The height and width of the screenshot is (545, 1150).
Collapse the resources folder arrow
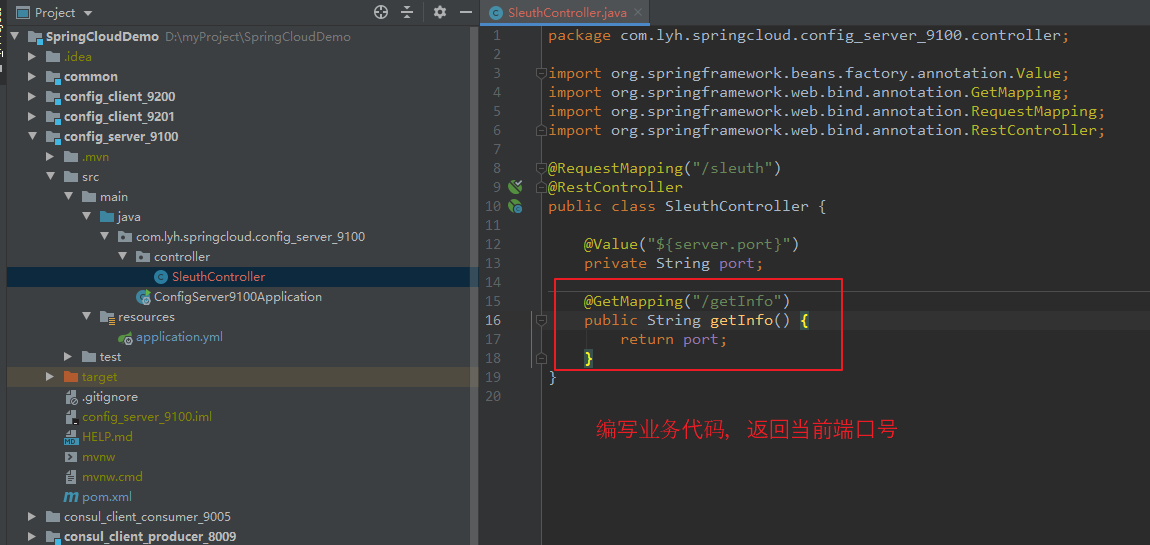[87, 317]
